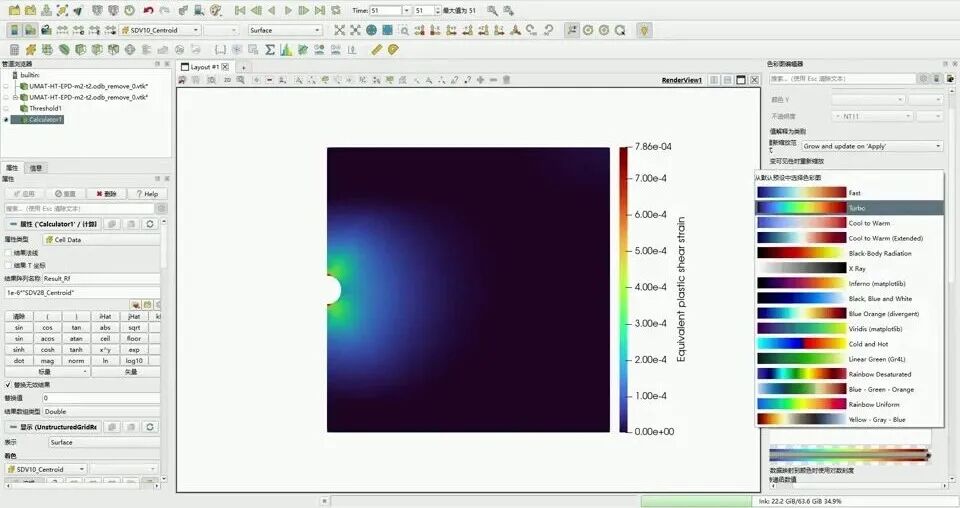The height and width of the screenshot is (508, 960).
Task: Check the 结果 T 坐标 checkbox
Action: (9, 265)
